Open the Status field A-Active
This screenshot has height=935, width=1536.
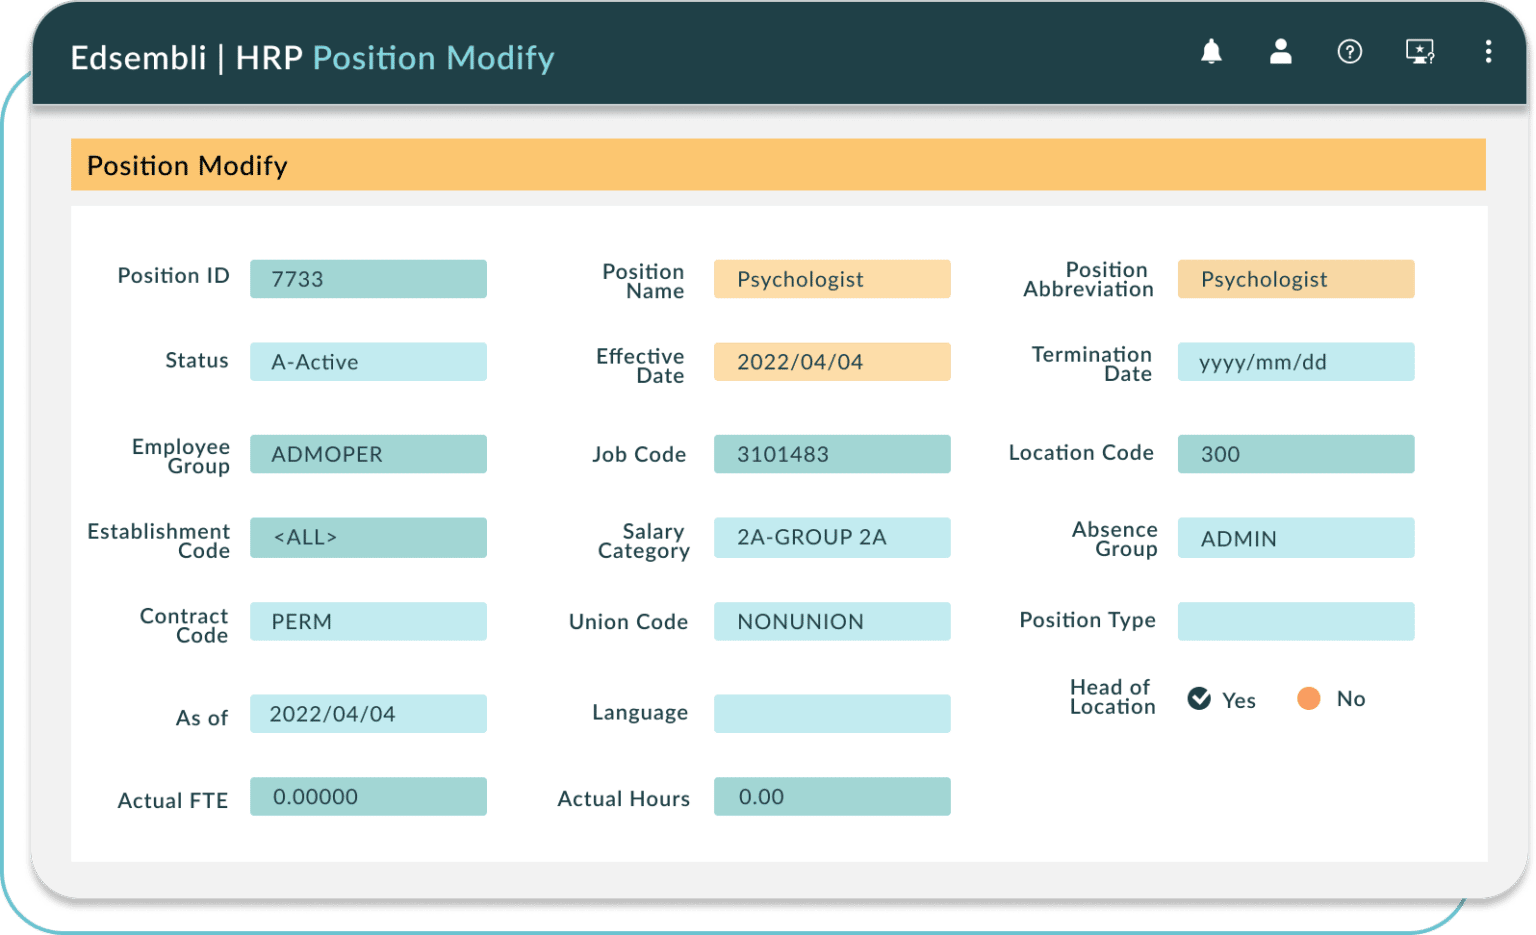368,362
